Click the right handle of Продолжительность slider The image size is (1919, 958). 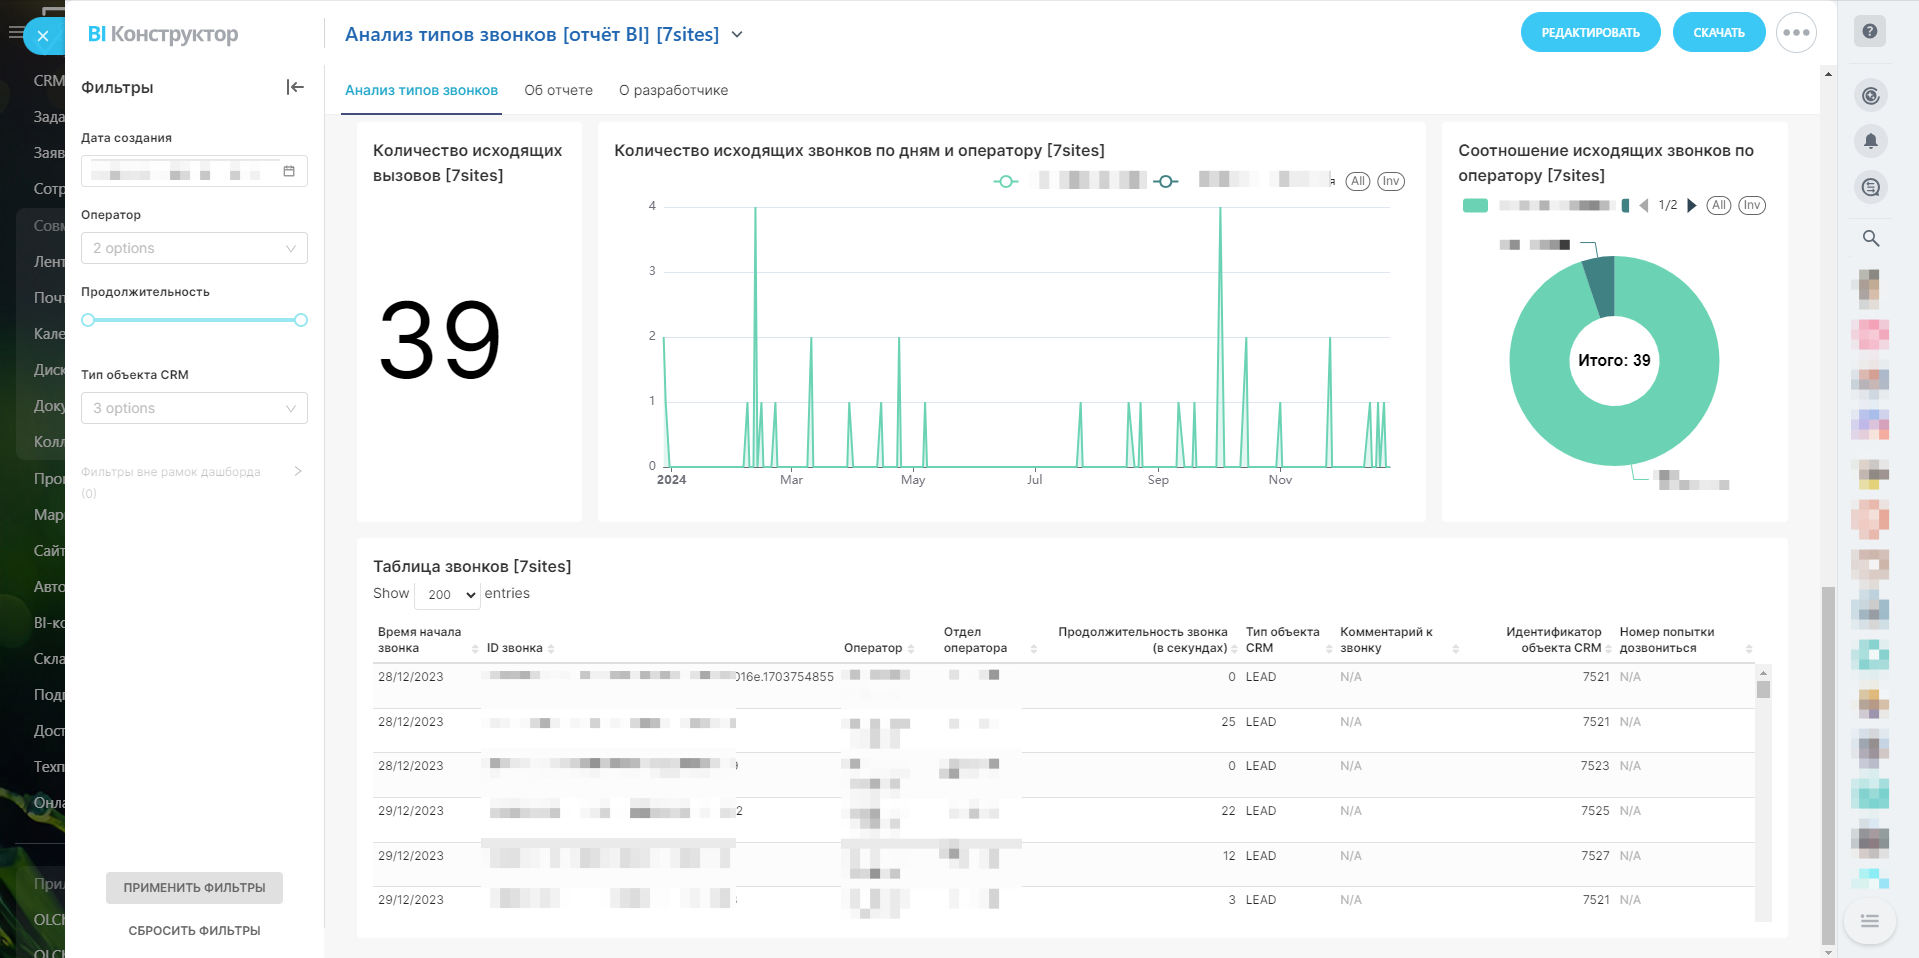coord(301,320)
